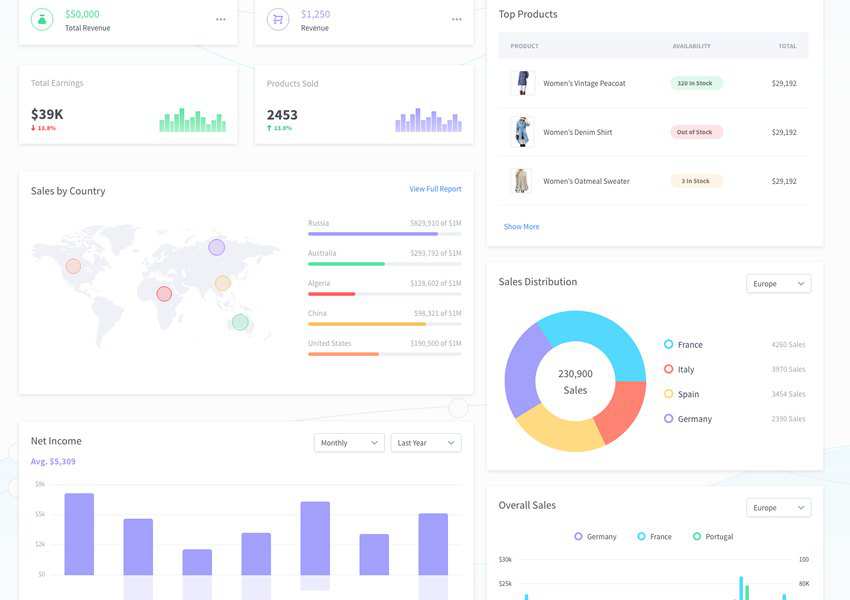850x600 pixels.
Task: Open the three-dot menu on the $50,000 card
Action: 220,19
